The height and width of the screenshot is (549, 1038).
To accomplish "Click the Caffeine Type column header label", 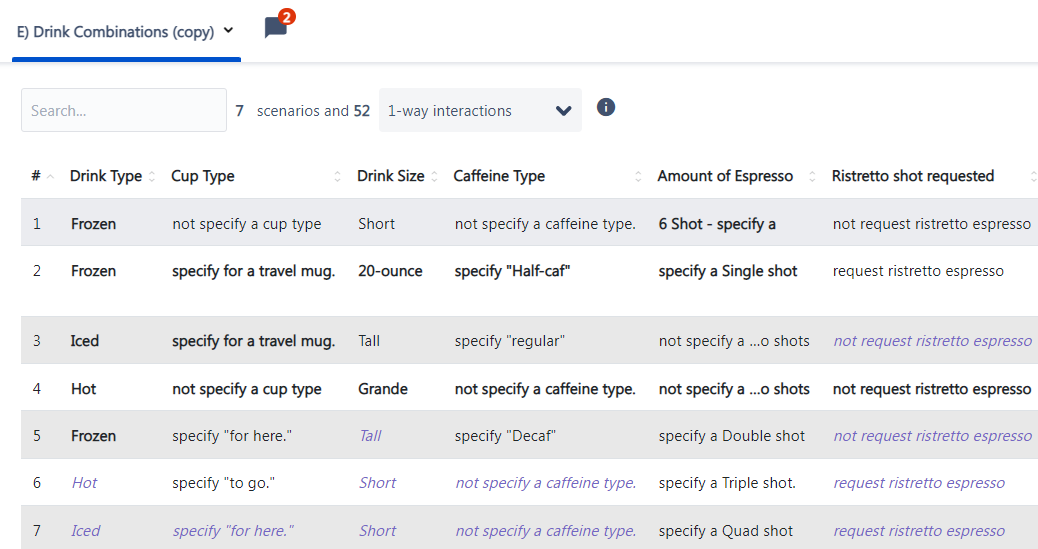I will (x=499, y=176).
